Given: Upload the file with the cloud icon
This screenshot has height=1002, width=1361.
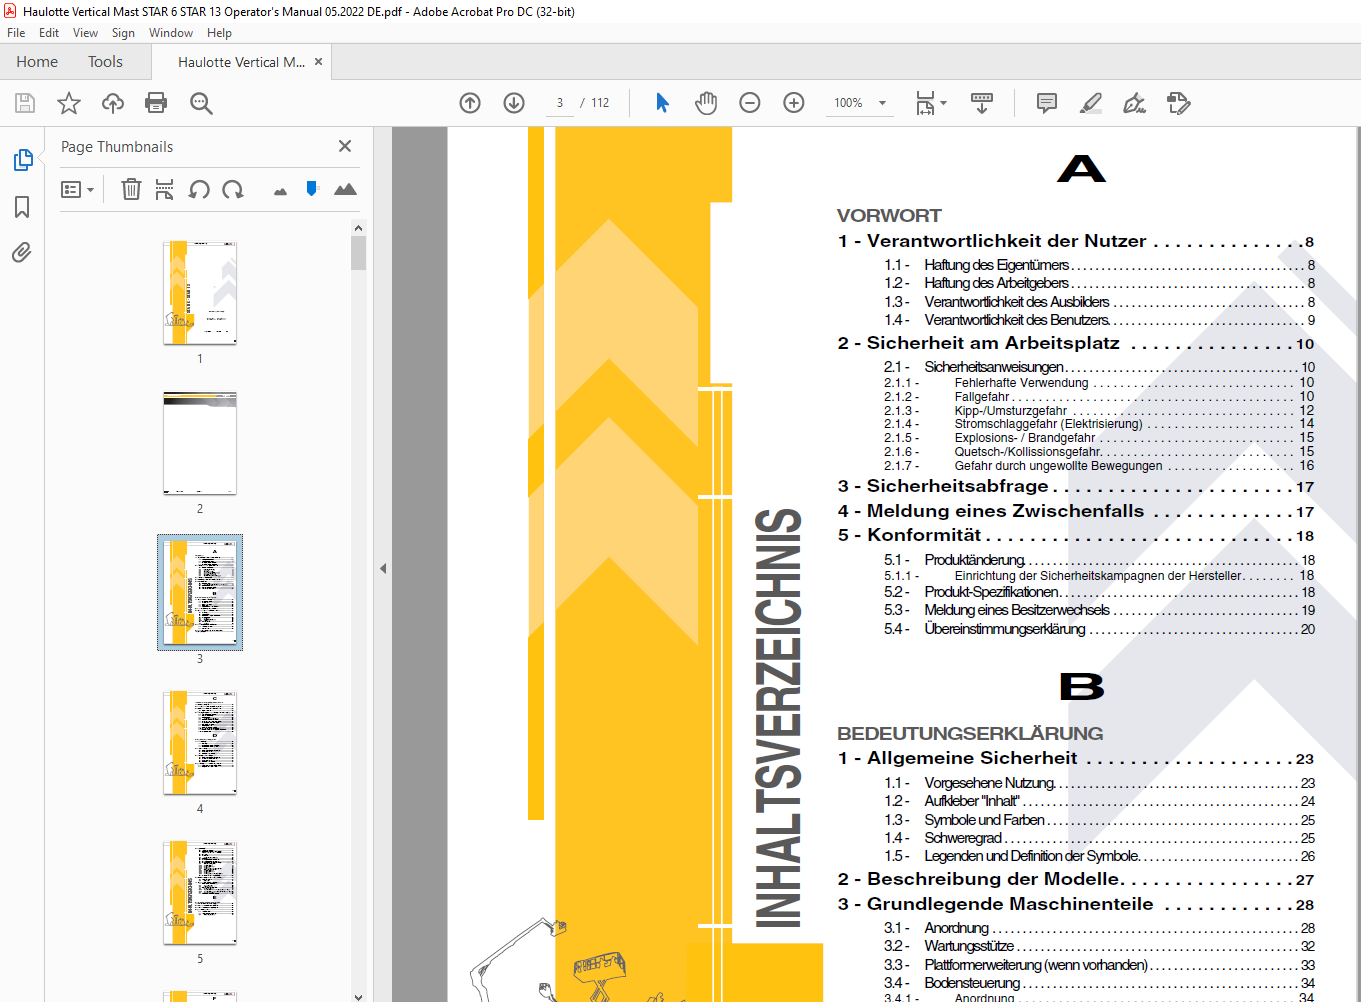Looking at the screenshot, I should click(113, 103).
